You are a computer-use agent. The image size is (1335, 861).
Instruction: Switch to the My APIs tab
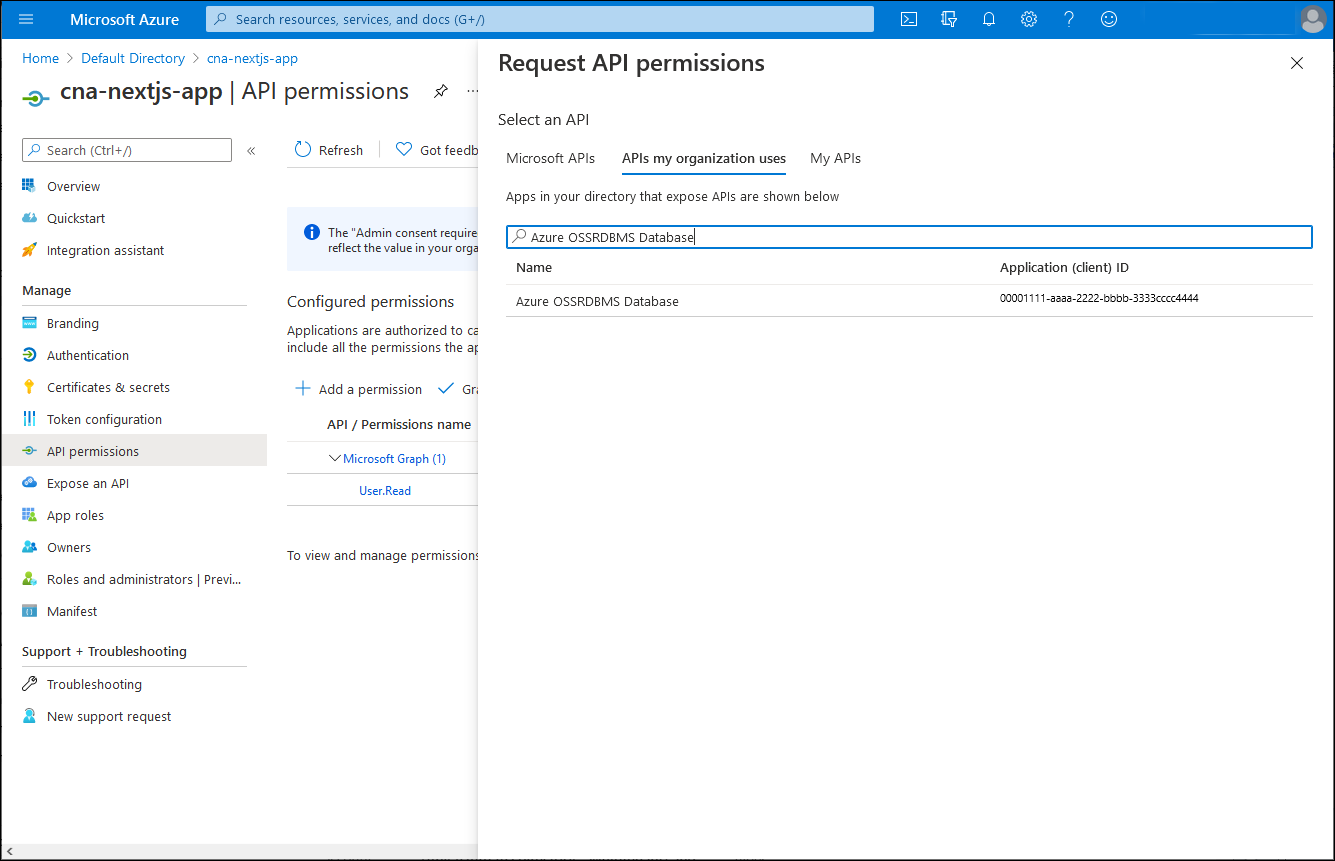[835, 158]
